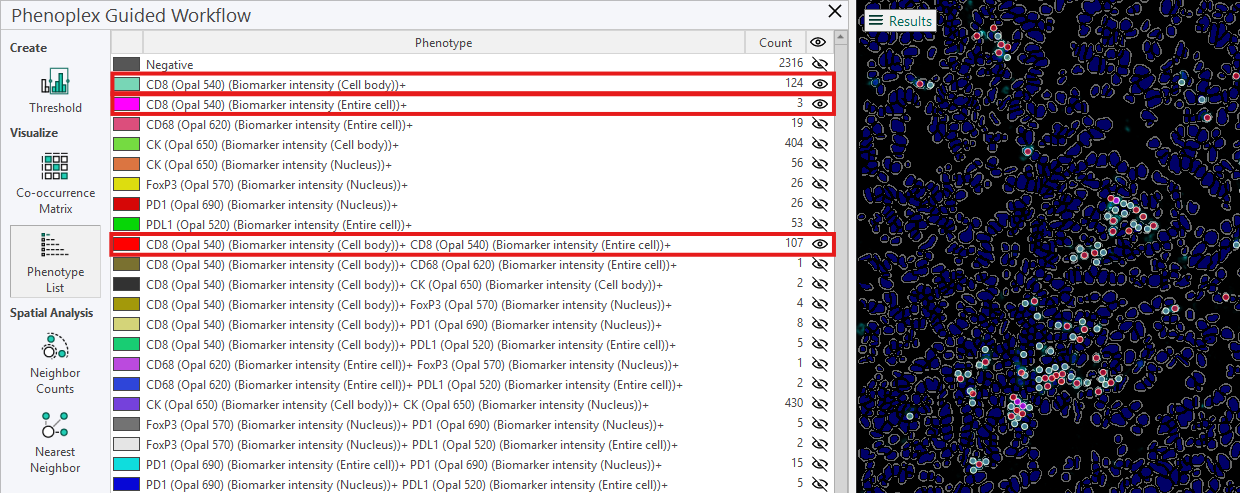Click the eye icon in column header
The height and width of the screenshot is (493, 1240).
click(x=818, y=43)
